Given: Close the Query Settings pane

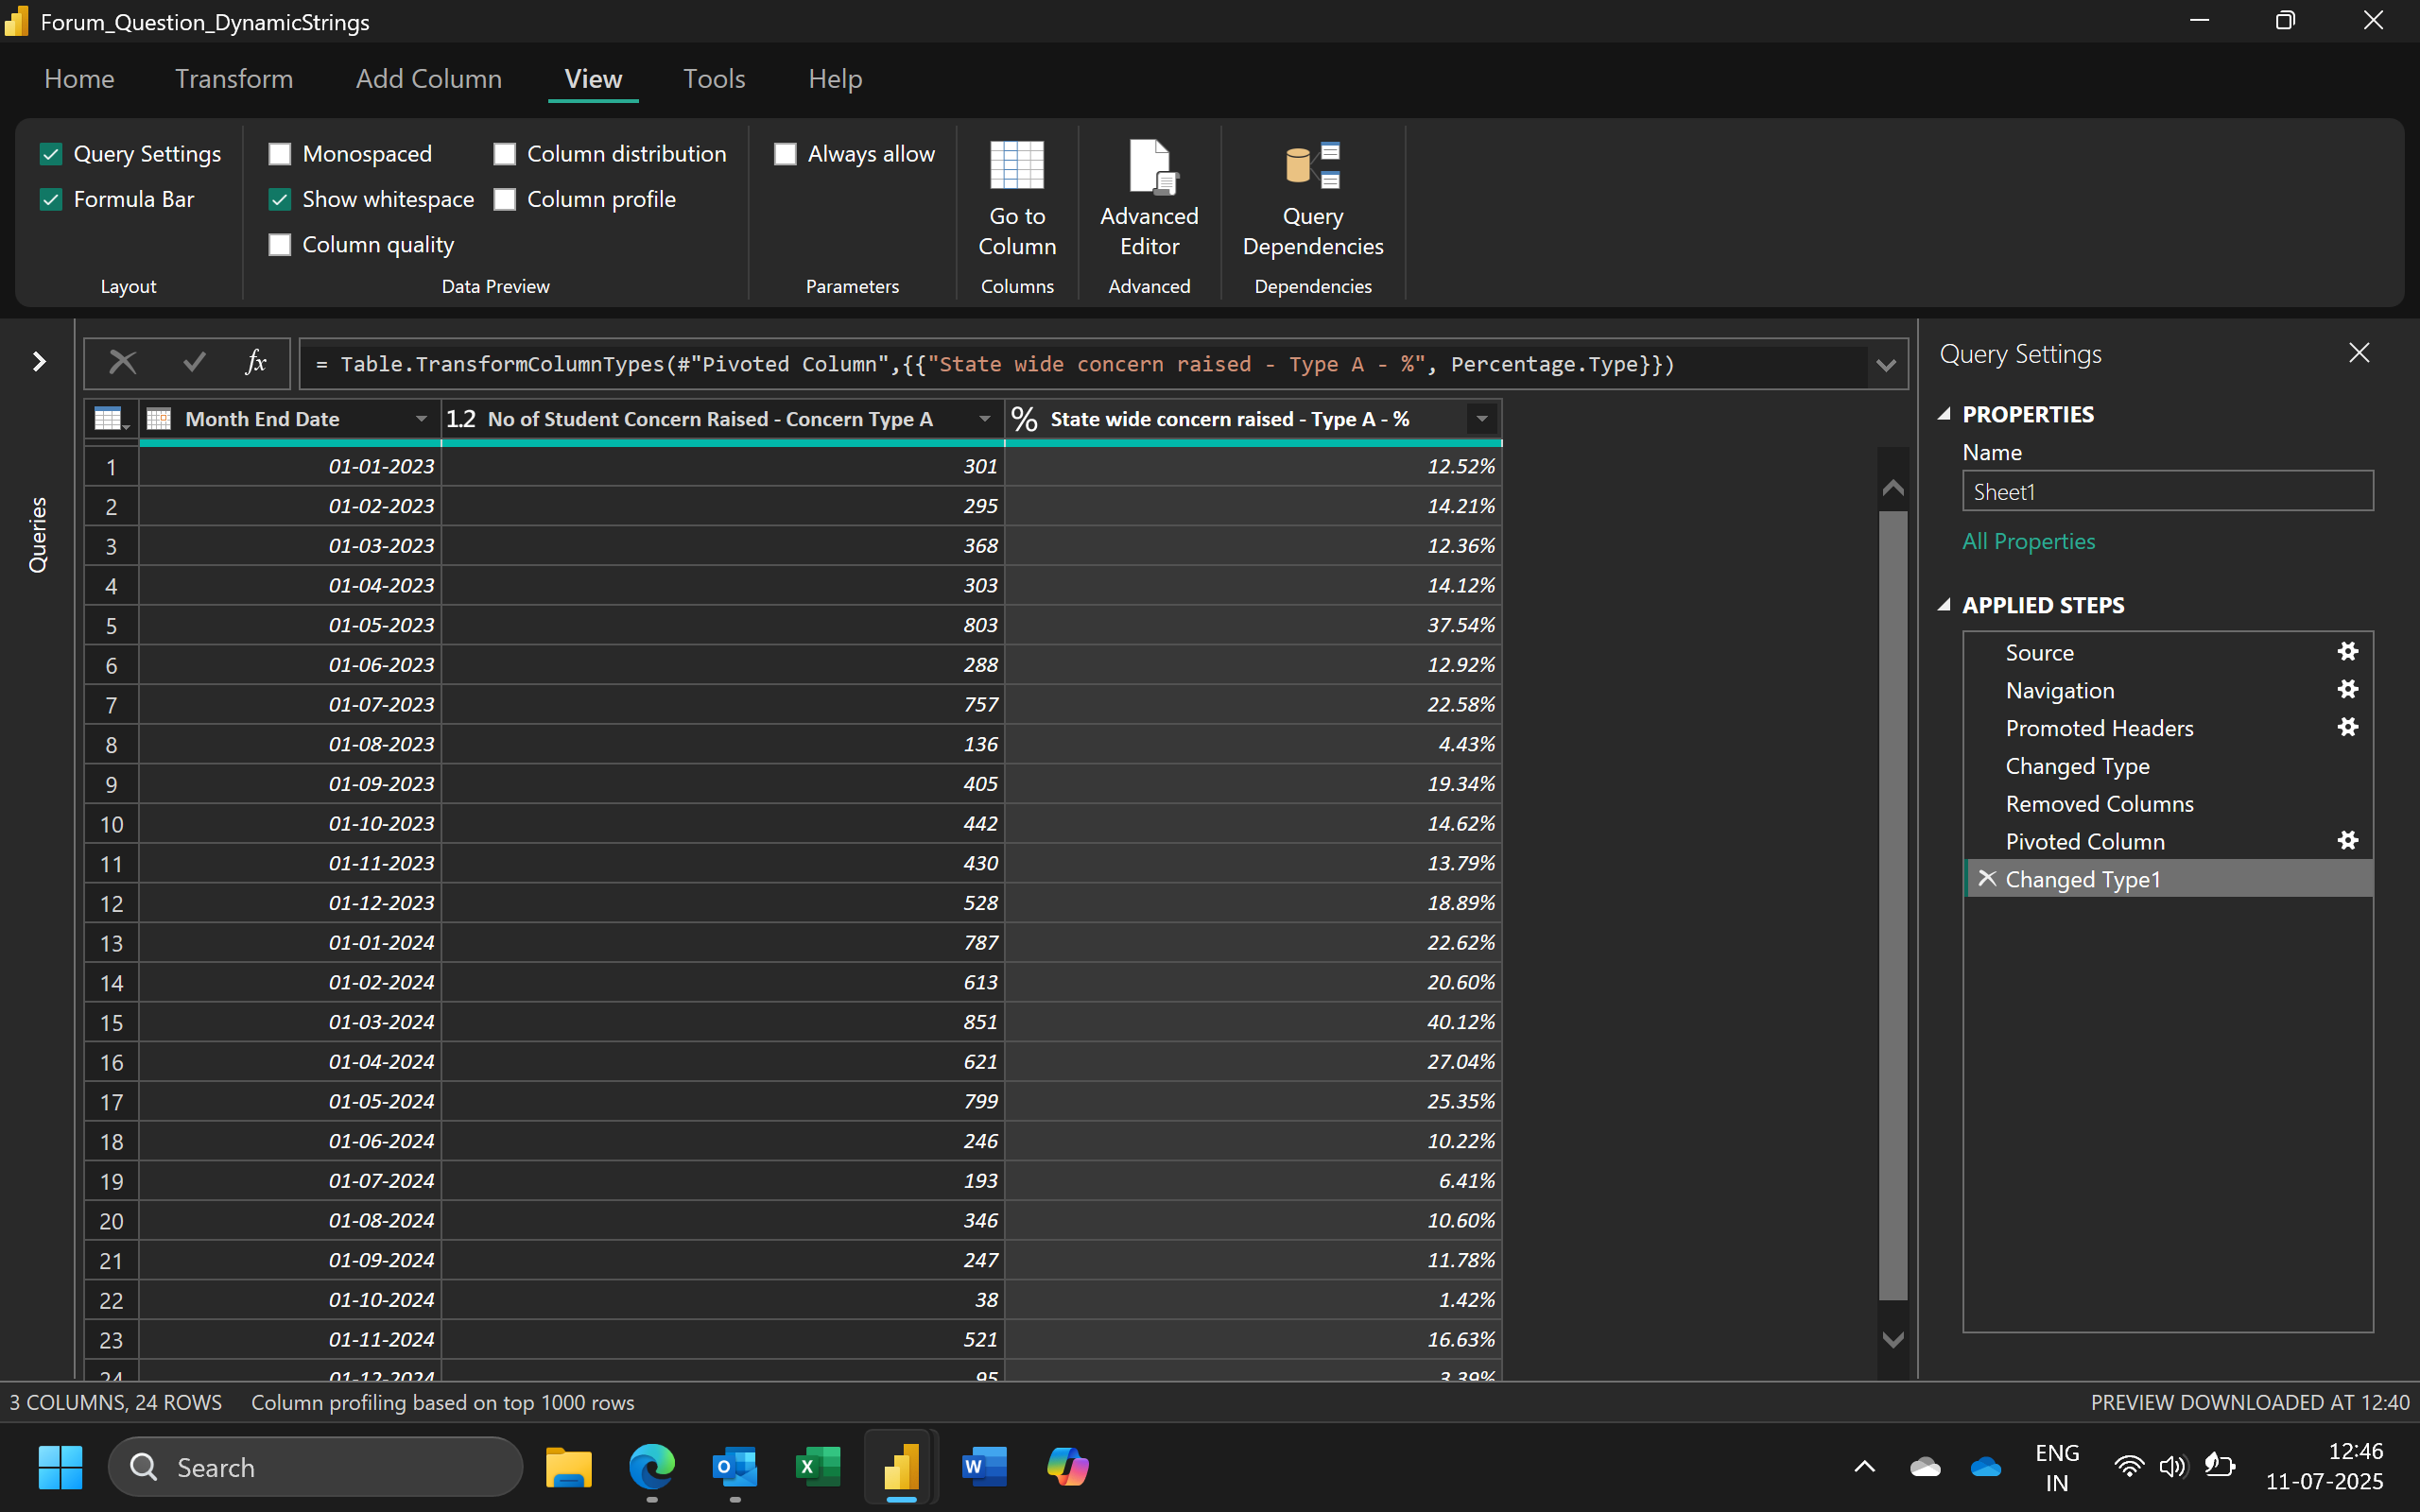Looking at the screenshot, I should click(x=2359, y=353).
